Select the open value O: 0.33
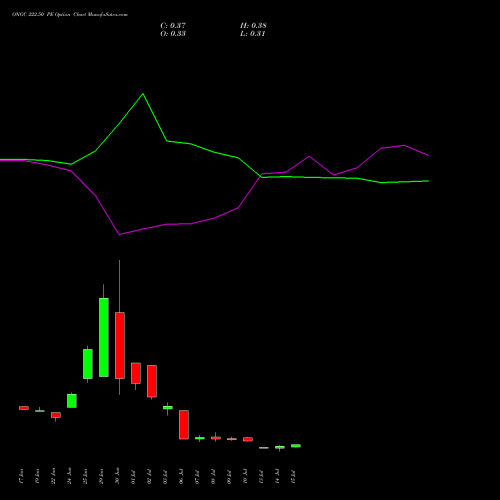 pos(173,34)
